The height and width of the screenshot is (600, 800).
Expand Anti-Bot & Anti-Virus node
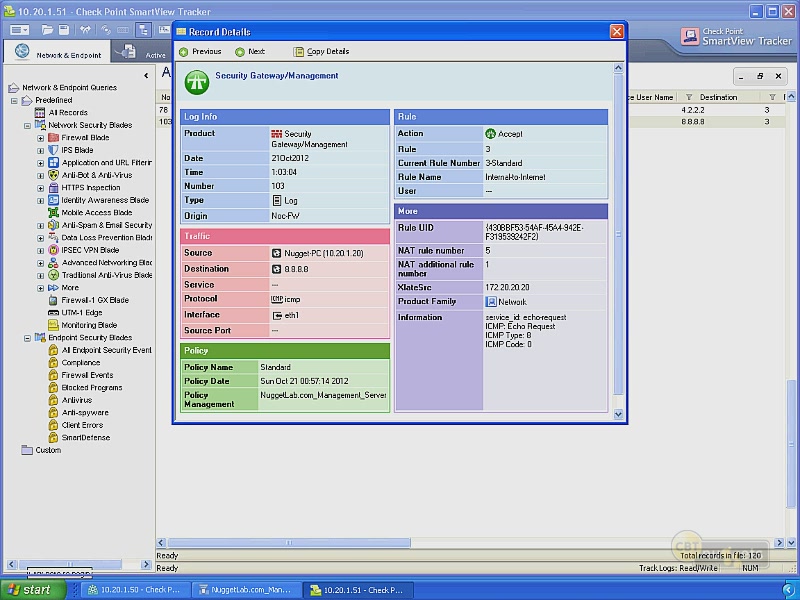40,176
